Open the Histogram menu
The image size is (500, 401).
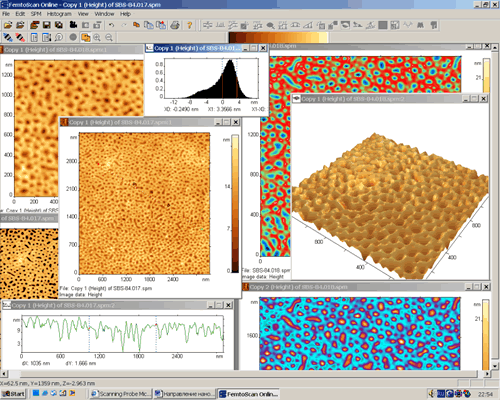click(x=59, y=14)
